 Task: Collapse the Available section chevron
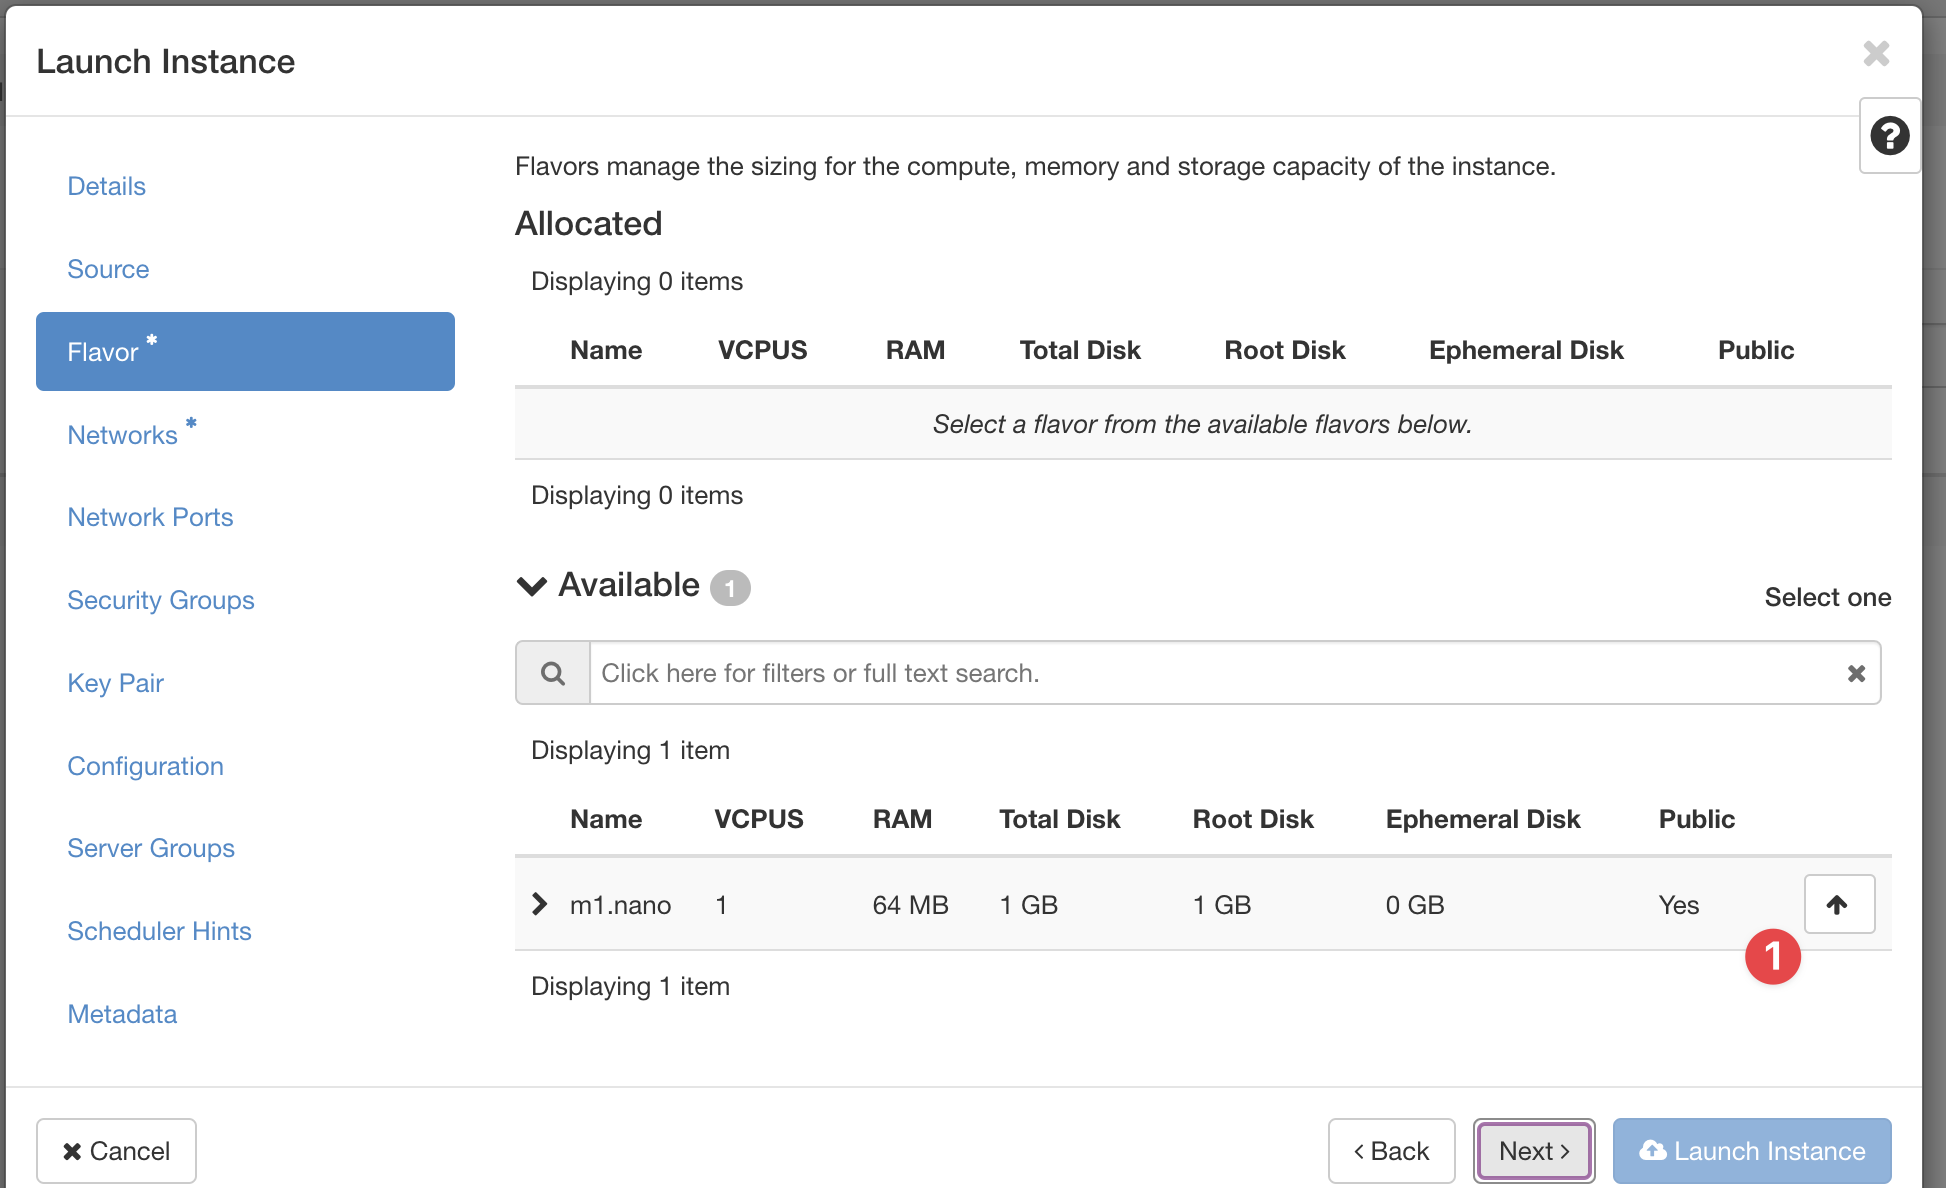click(x=532, y=586)
